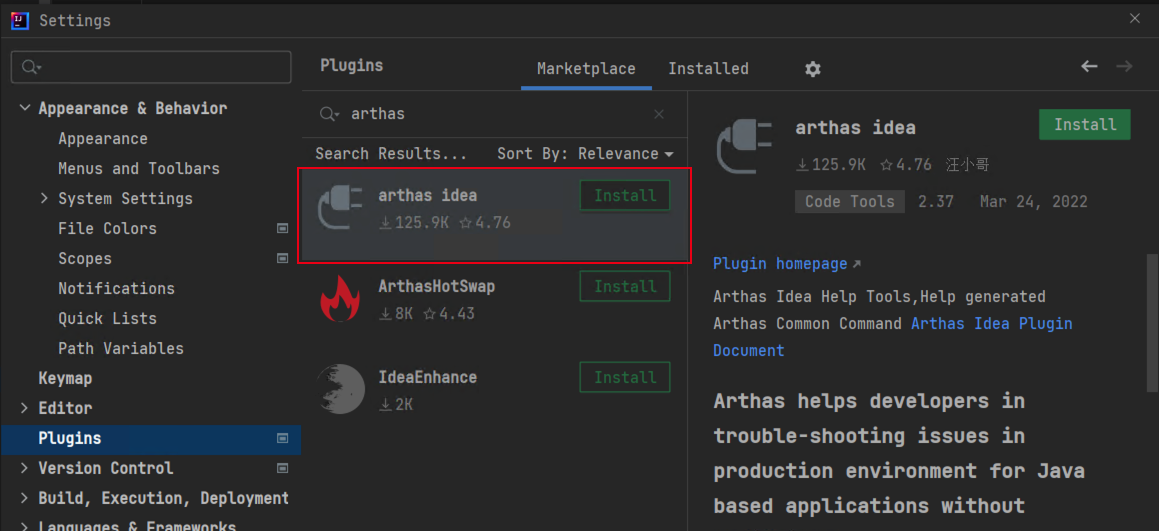Viewport: 1159px width, 531px height.
Task: Clear the arthas search text
Action: [x=659, y=115]
